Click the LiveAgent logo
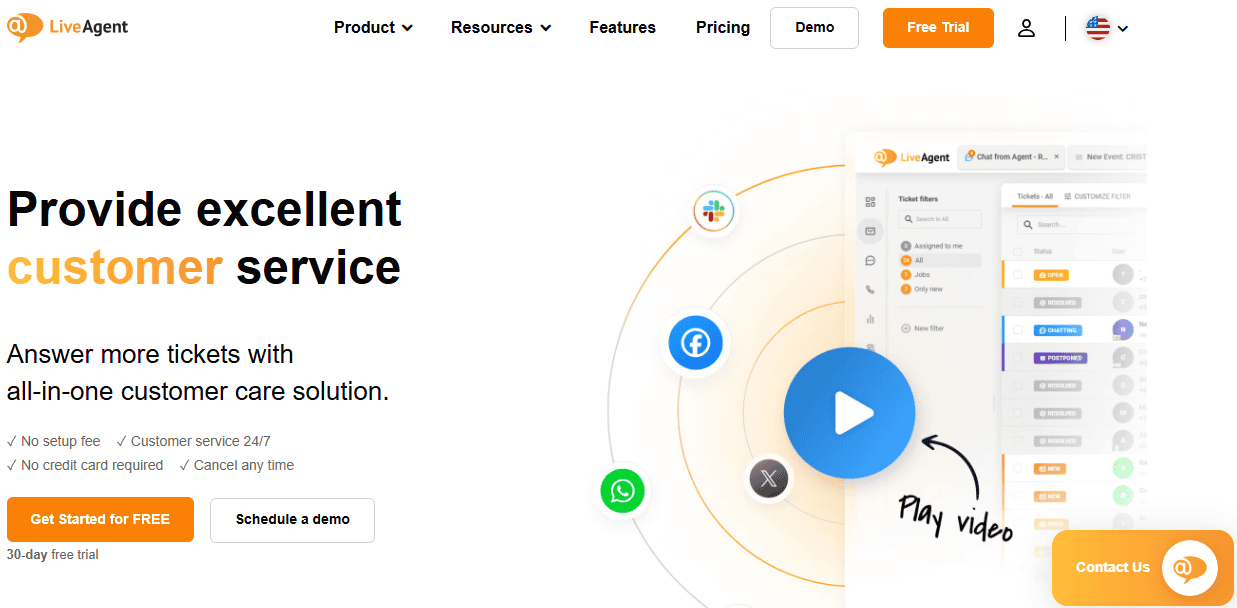This screenshot has height=608, width=1237. (x=67, y=27)
